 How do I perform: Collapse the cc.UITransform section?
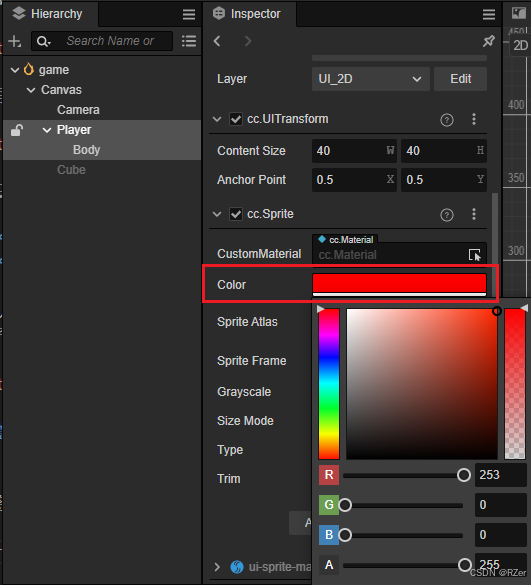tap(217, 119)
